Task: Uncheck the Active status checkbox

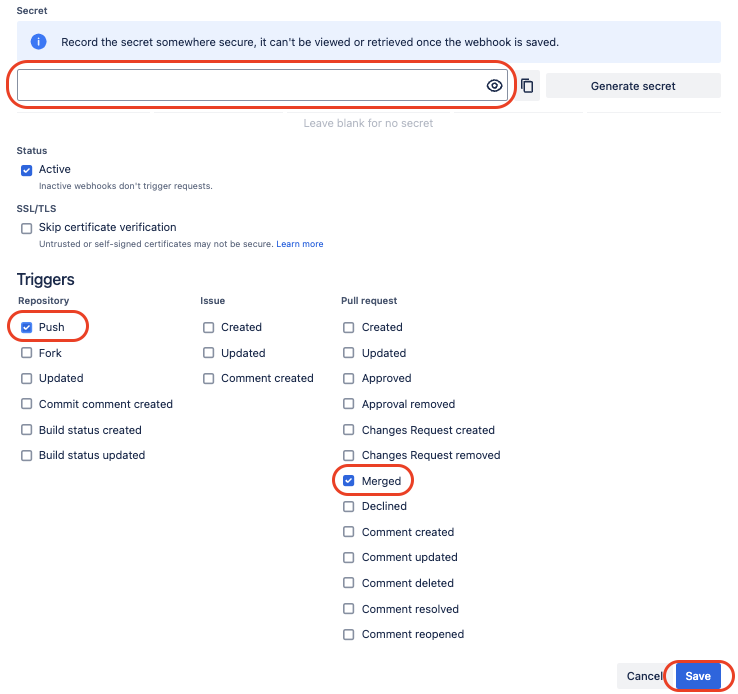Action: (x=27, y=170)
